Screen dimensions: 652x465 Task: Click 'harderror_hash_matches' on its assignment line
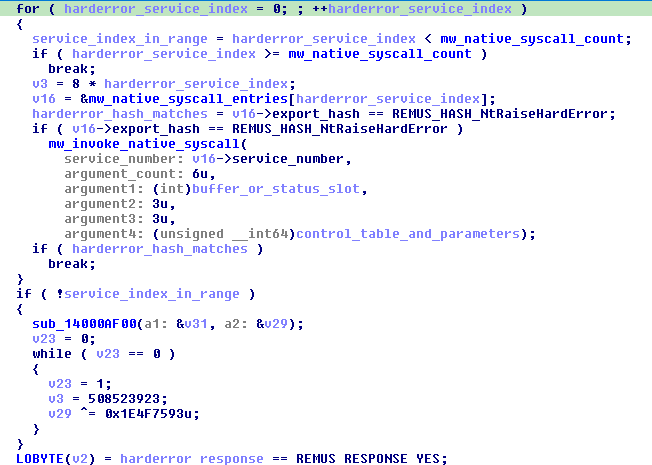(x=120, y=114)
